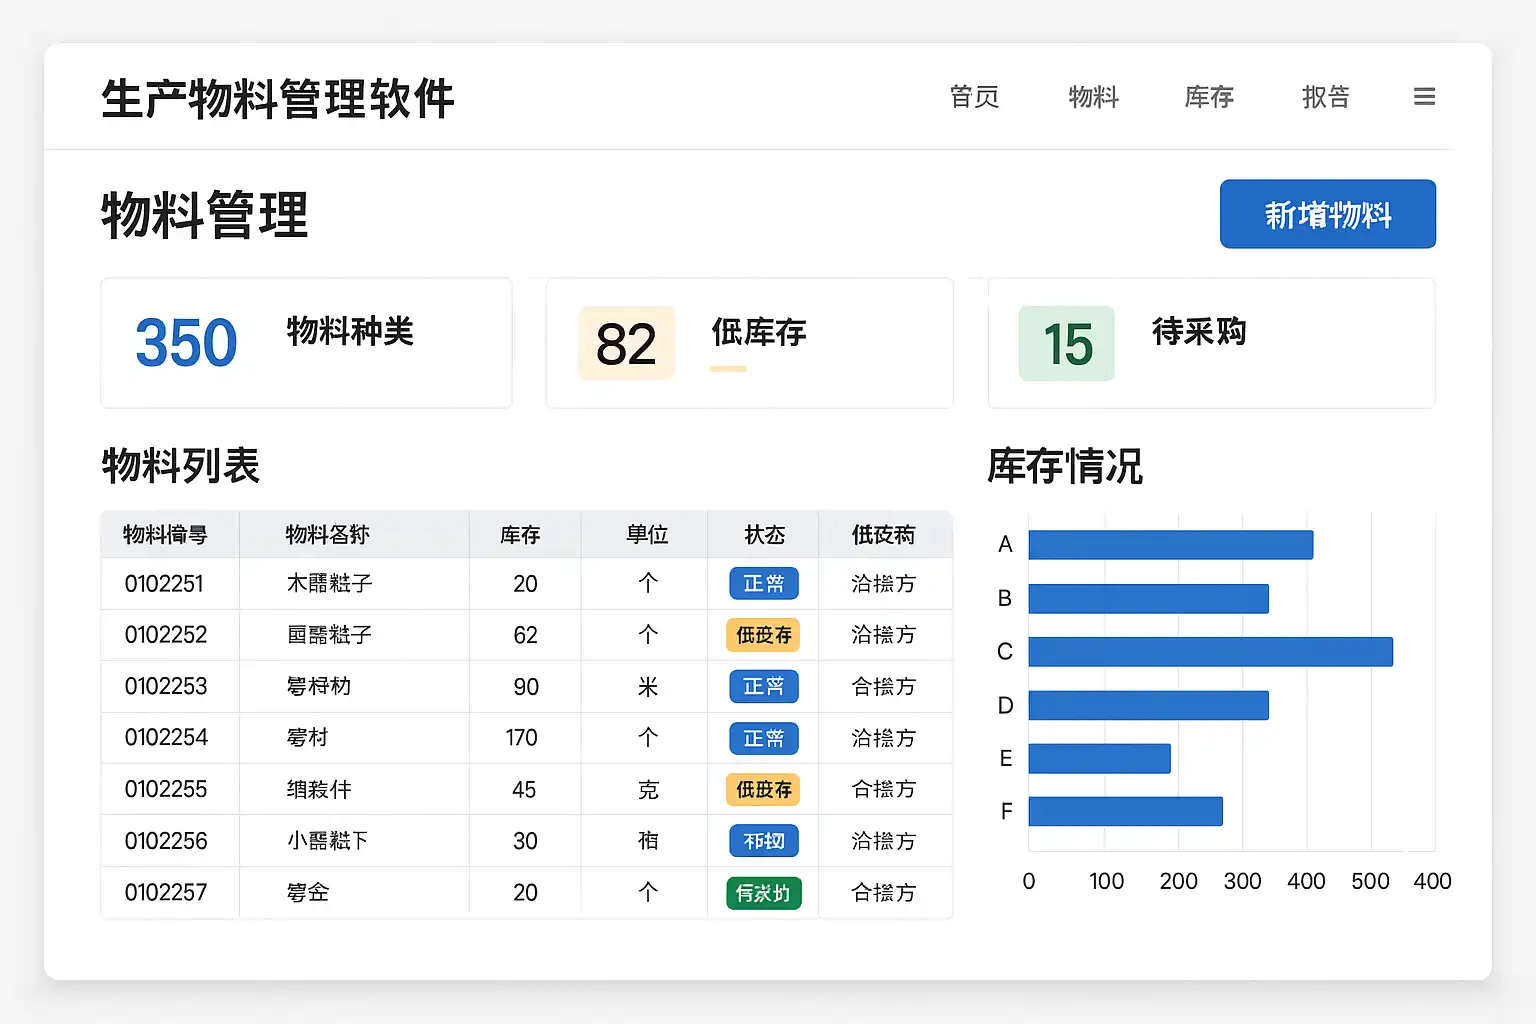Click the first navigation item left of 物料
This screenshot has height=1024, width=1536.
[974, 97]
